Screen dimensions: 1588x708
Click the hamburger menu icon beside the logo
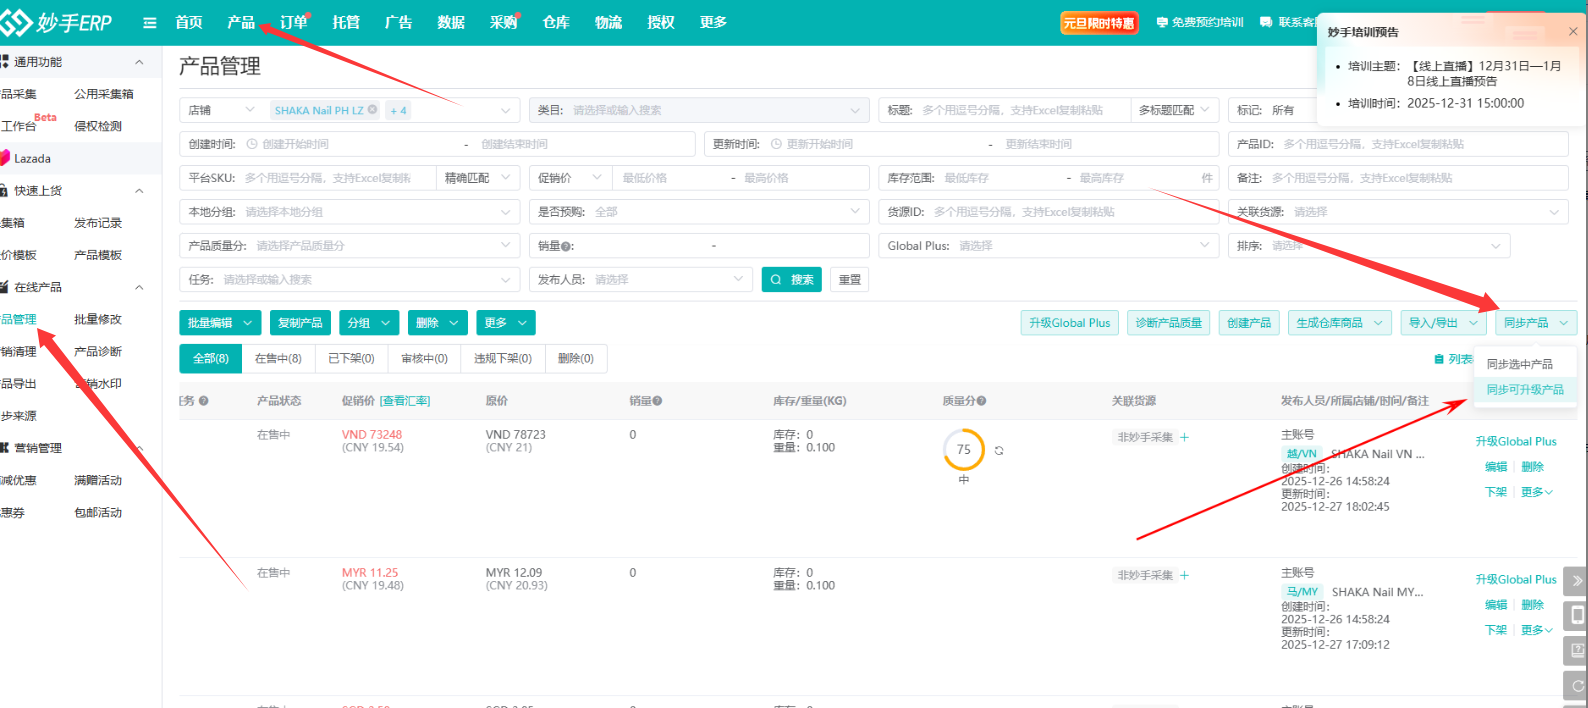150,23
